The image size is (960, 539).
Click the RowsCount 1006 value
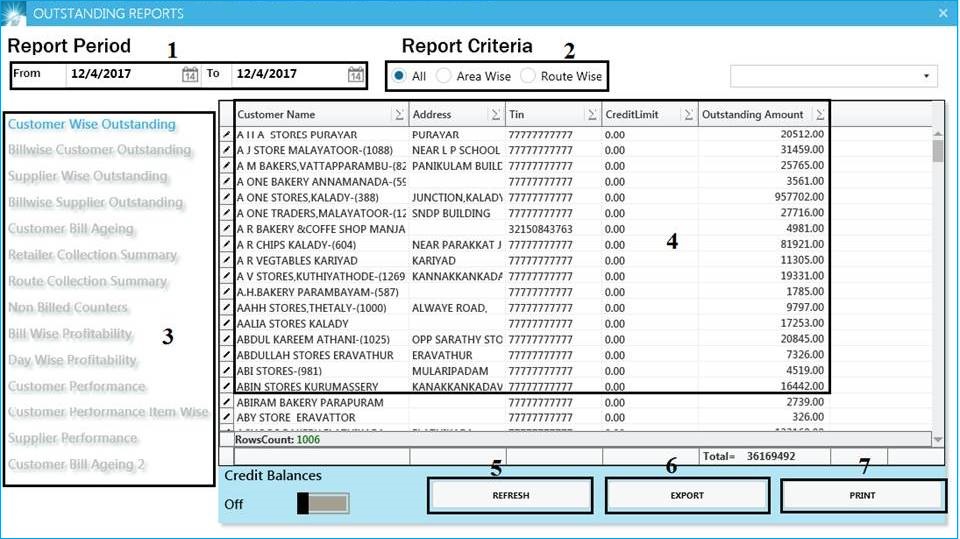click(x=308, y=440)
